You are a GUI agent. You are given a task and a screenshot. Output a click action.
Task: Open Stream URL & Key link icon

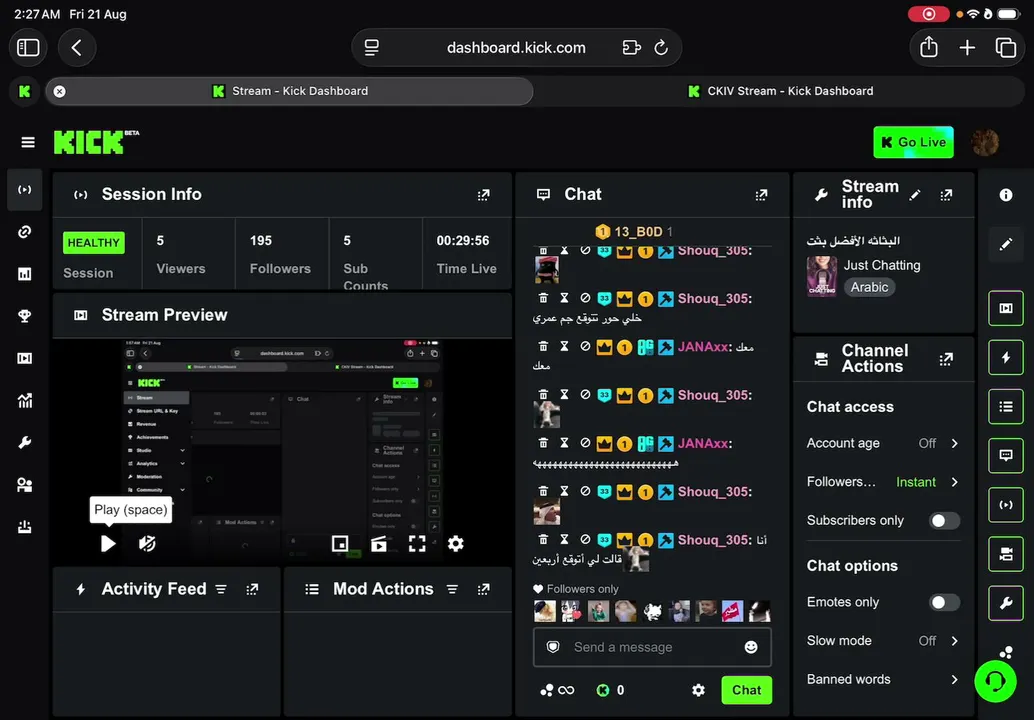[x=24, y=232]
